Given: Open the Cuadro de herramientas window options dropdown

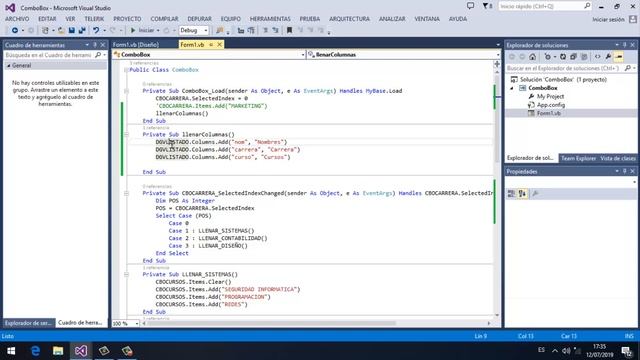Looking at the screenshot, I should 87,45.
